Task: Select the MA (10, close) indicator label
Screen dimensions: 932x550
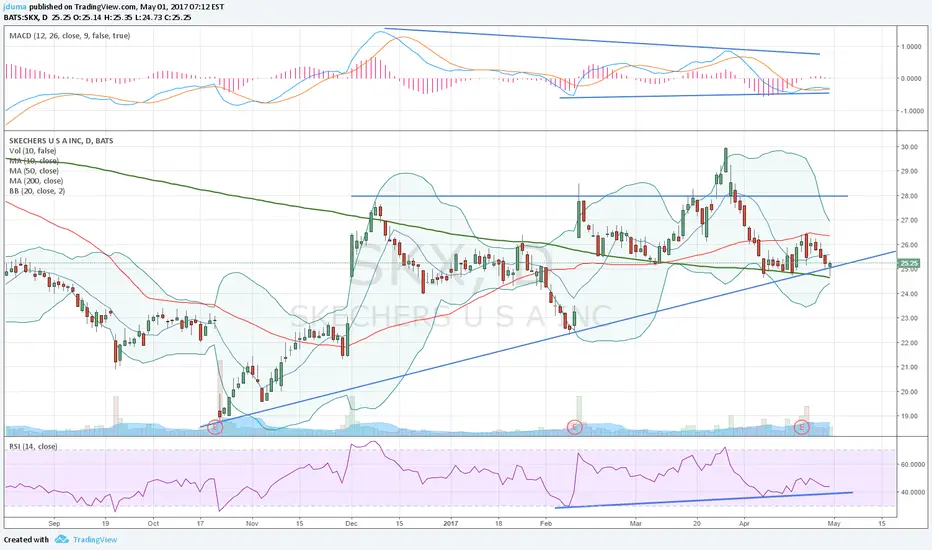Action: tap(33, 161)
